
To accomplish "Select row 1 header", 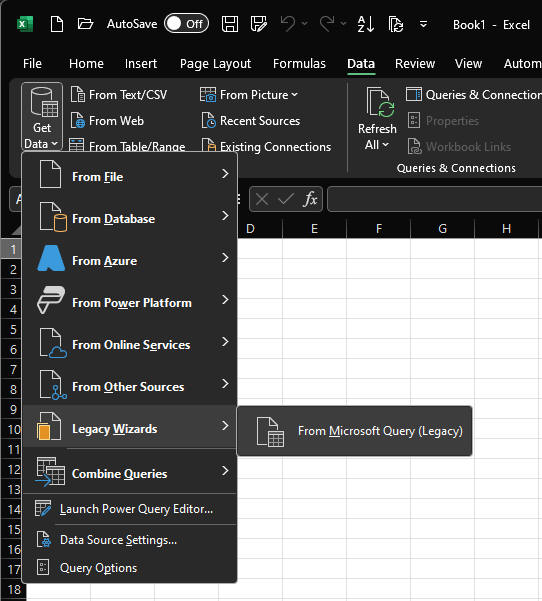I will [13, 249].
